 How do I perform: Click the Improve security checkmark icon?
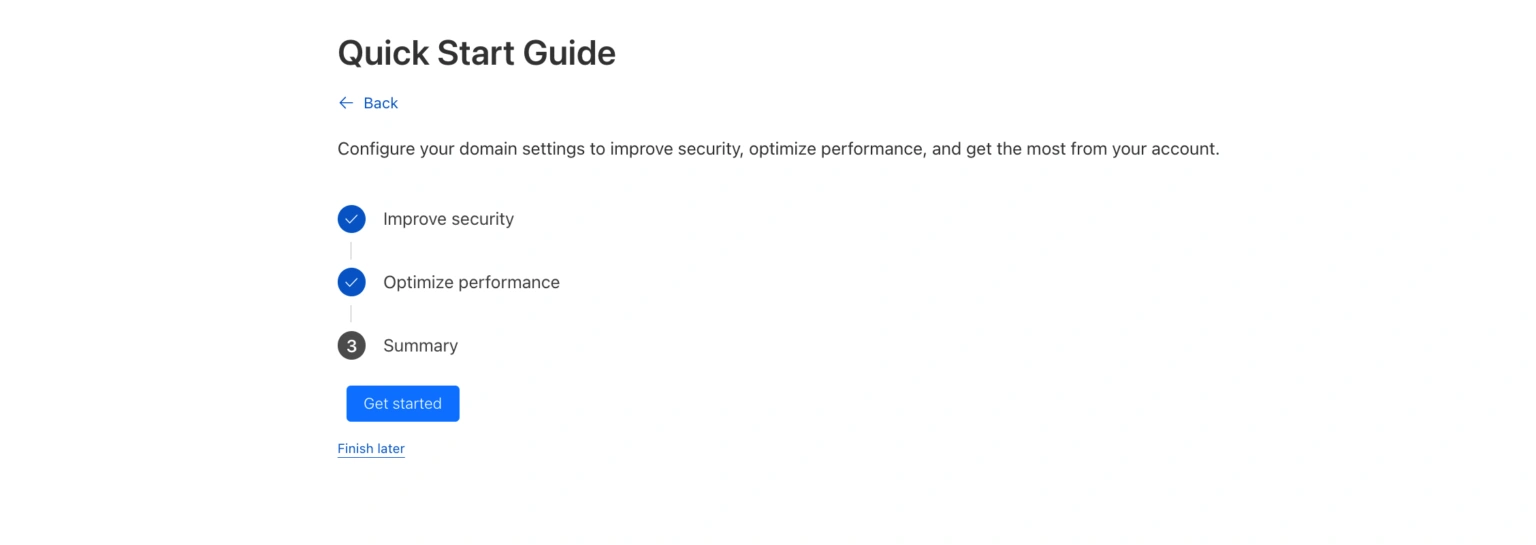click(x=351, y=219)
